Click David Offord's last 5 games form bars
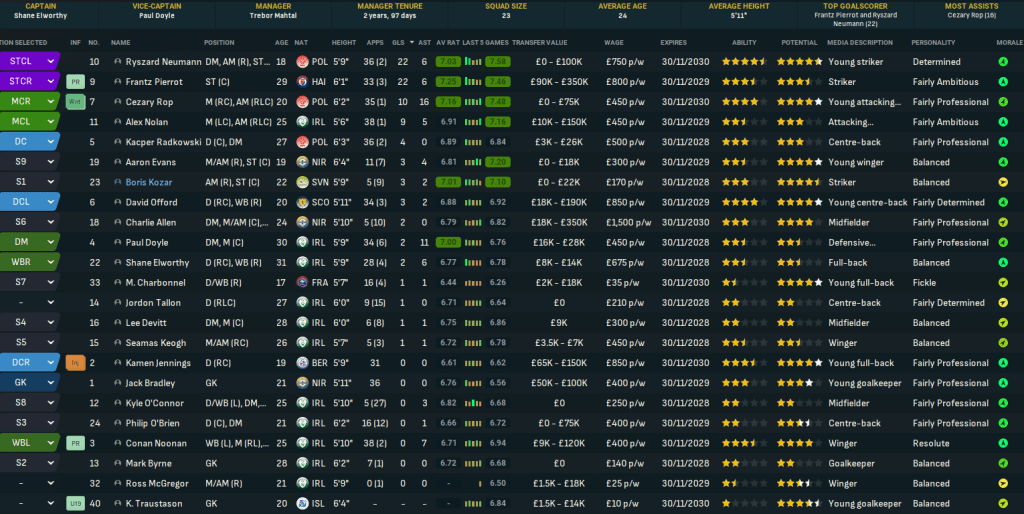 coord(497,202)
